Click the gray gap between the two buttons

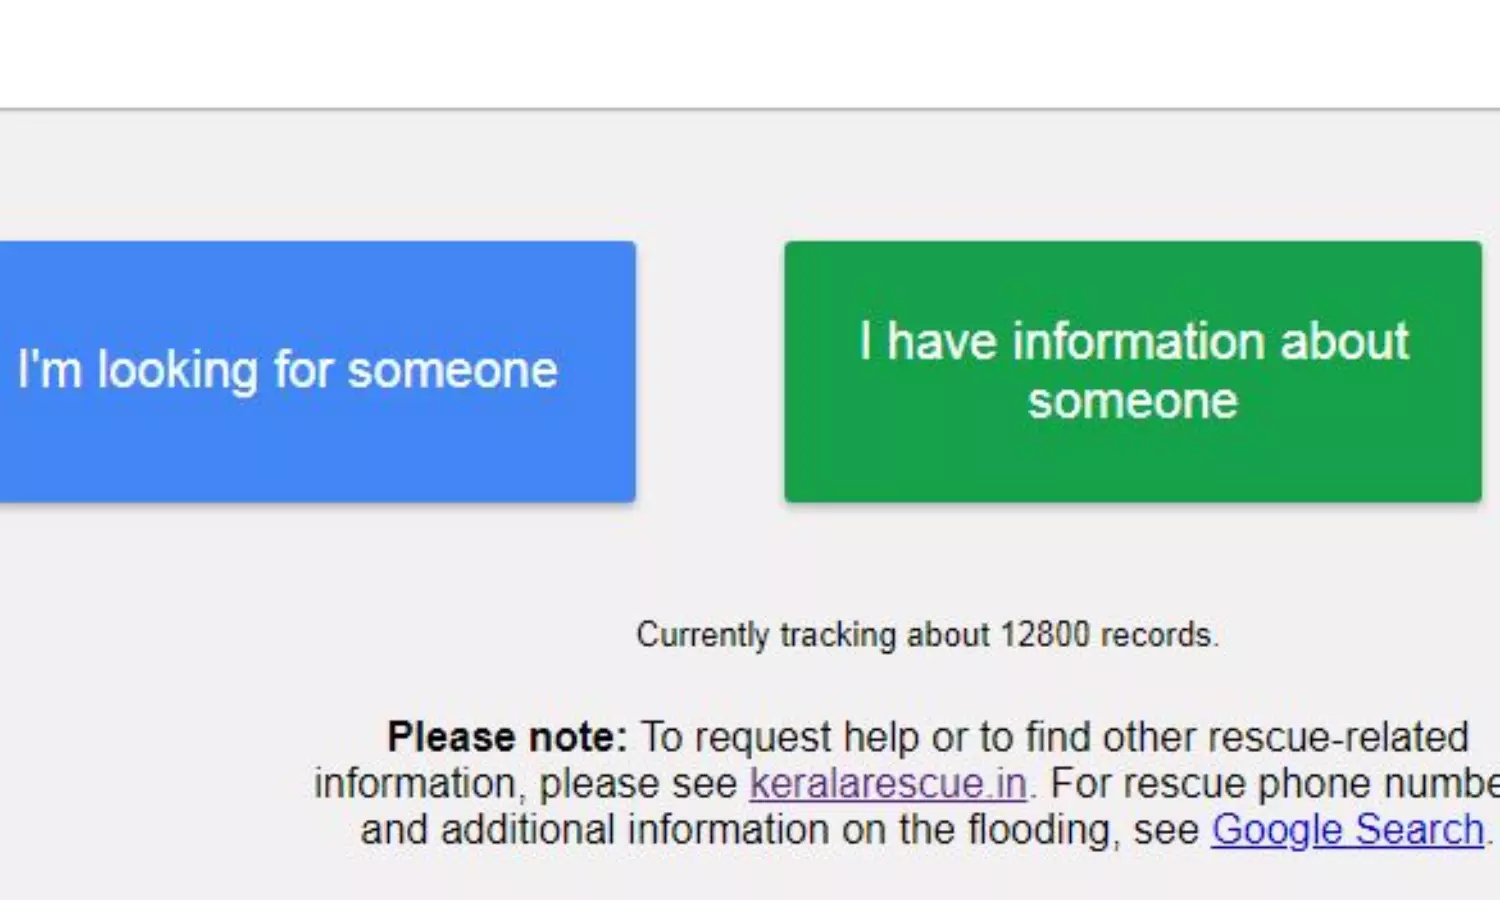(710, 371)
